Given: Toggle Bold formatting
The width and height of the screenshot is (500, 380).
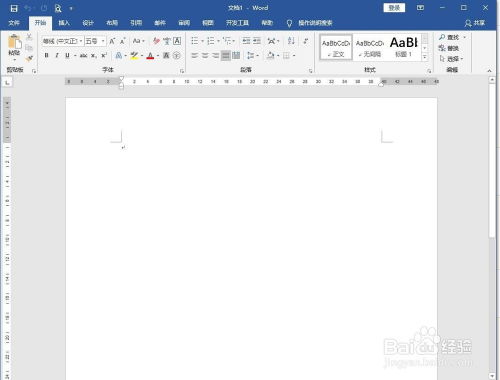Looking at the screenshot, I should [x=46, y=55].
